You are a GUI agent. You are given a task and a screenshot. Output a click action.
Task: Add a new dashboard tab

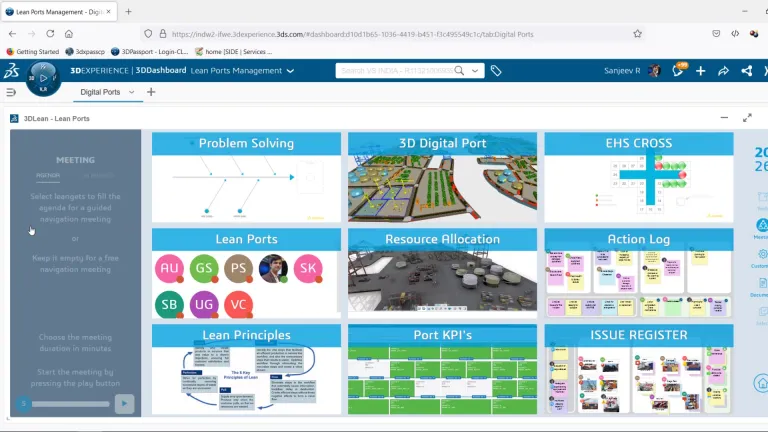(151, 92)
